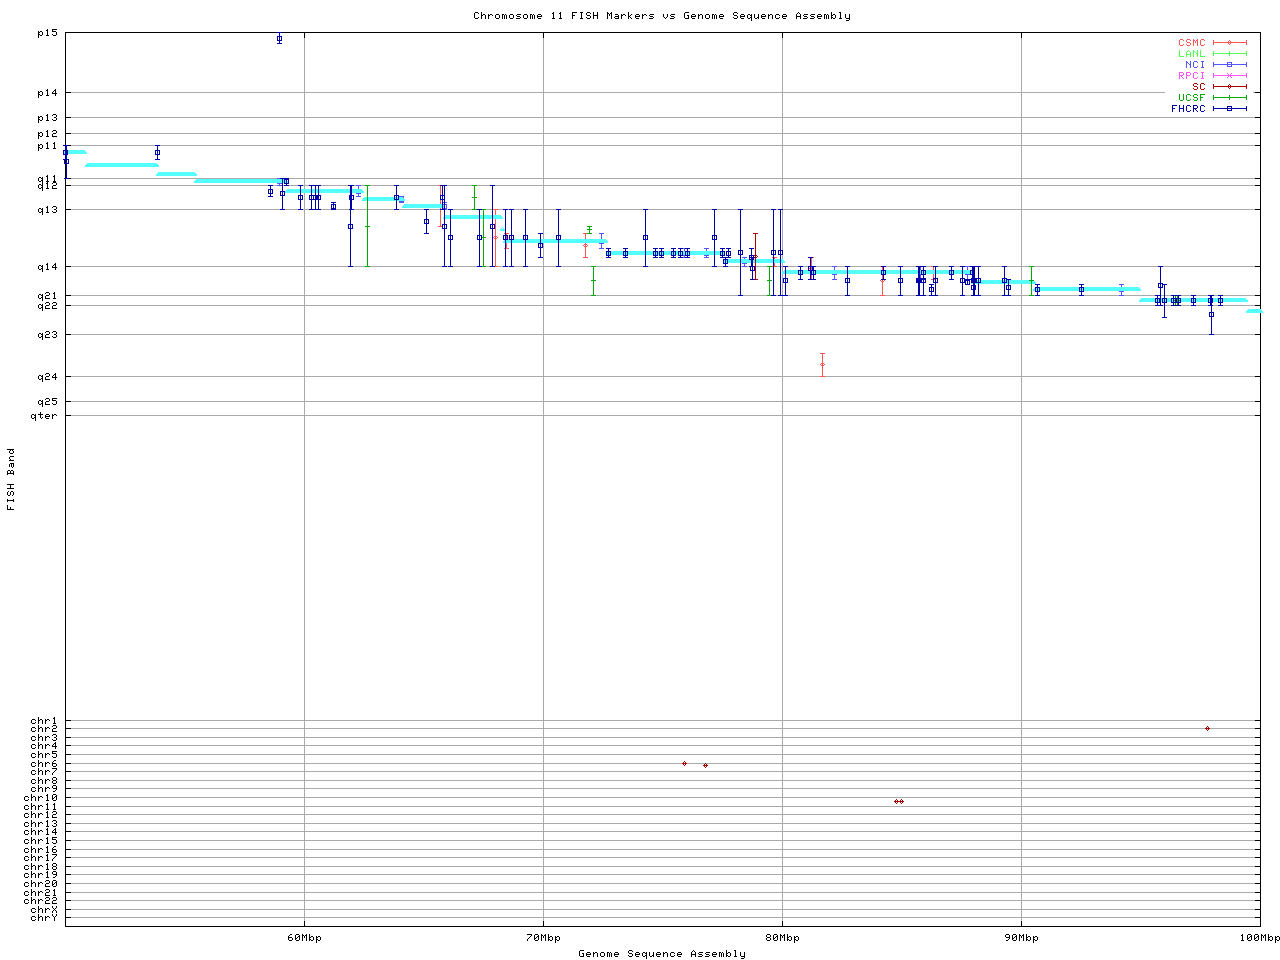Click the UCSF dark green legend symbol
1280x960 pixels.
1229,98
